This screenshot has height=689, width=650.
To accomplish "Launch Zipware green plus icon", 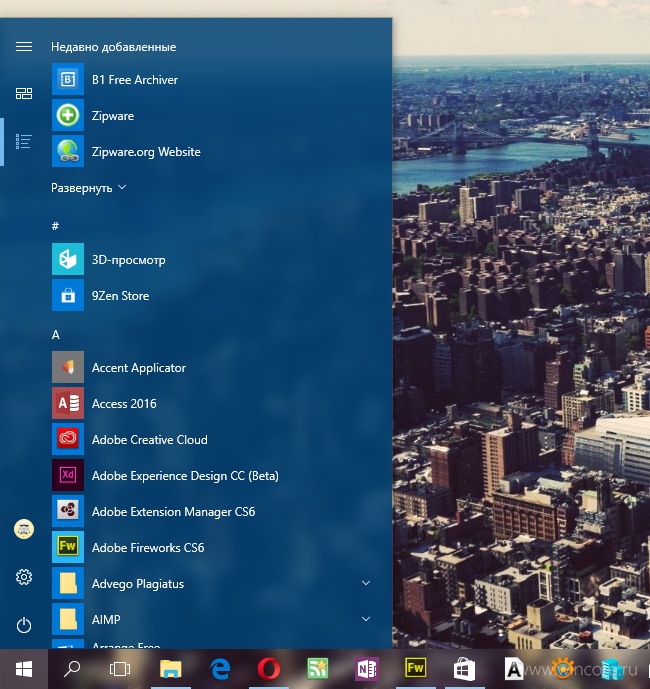I will pyautogui.click(x=68, y=116).
